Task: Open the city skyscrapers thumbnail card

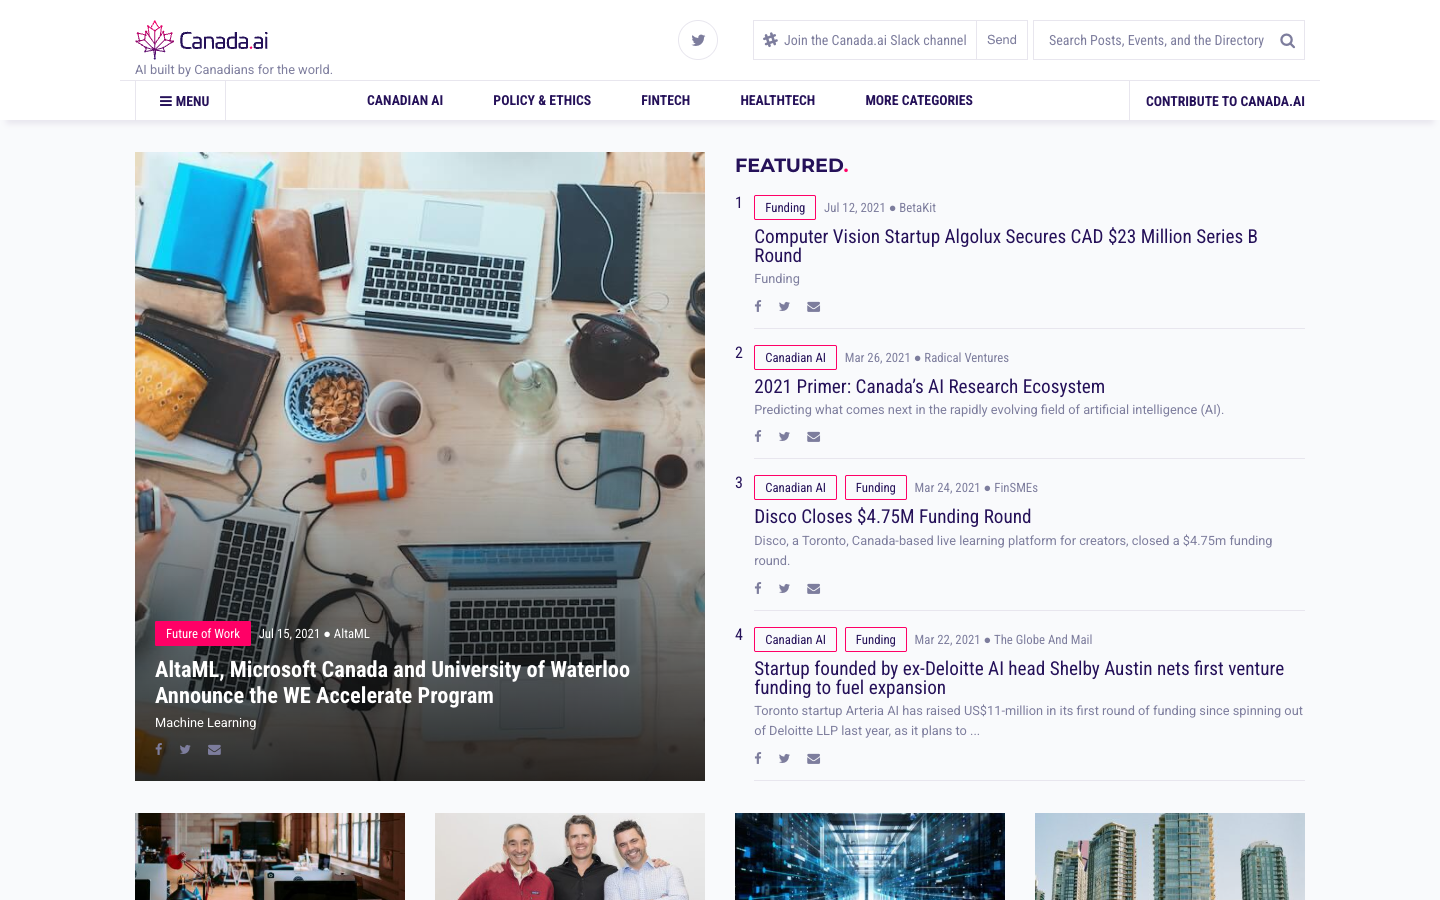Action: 1170,856
